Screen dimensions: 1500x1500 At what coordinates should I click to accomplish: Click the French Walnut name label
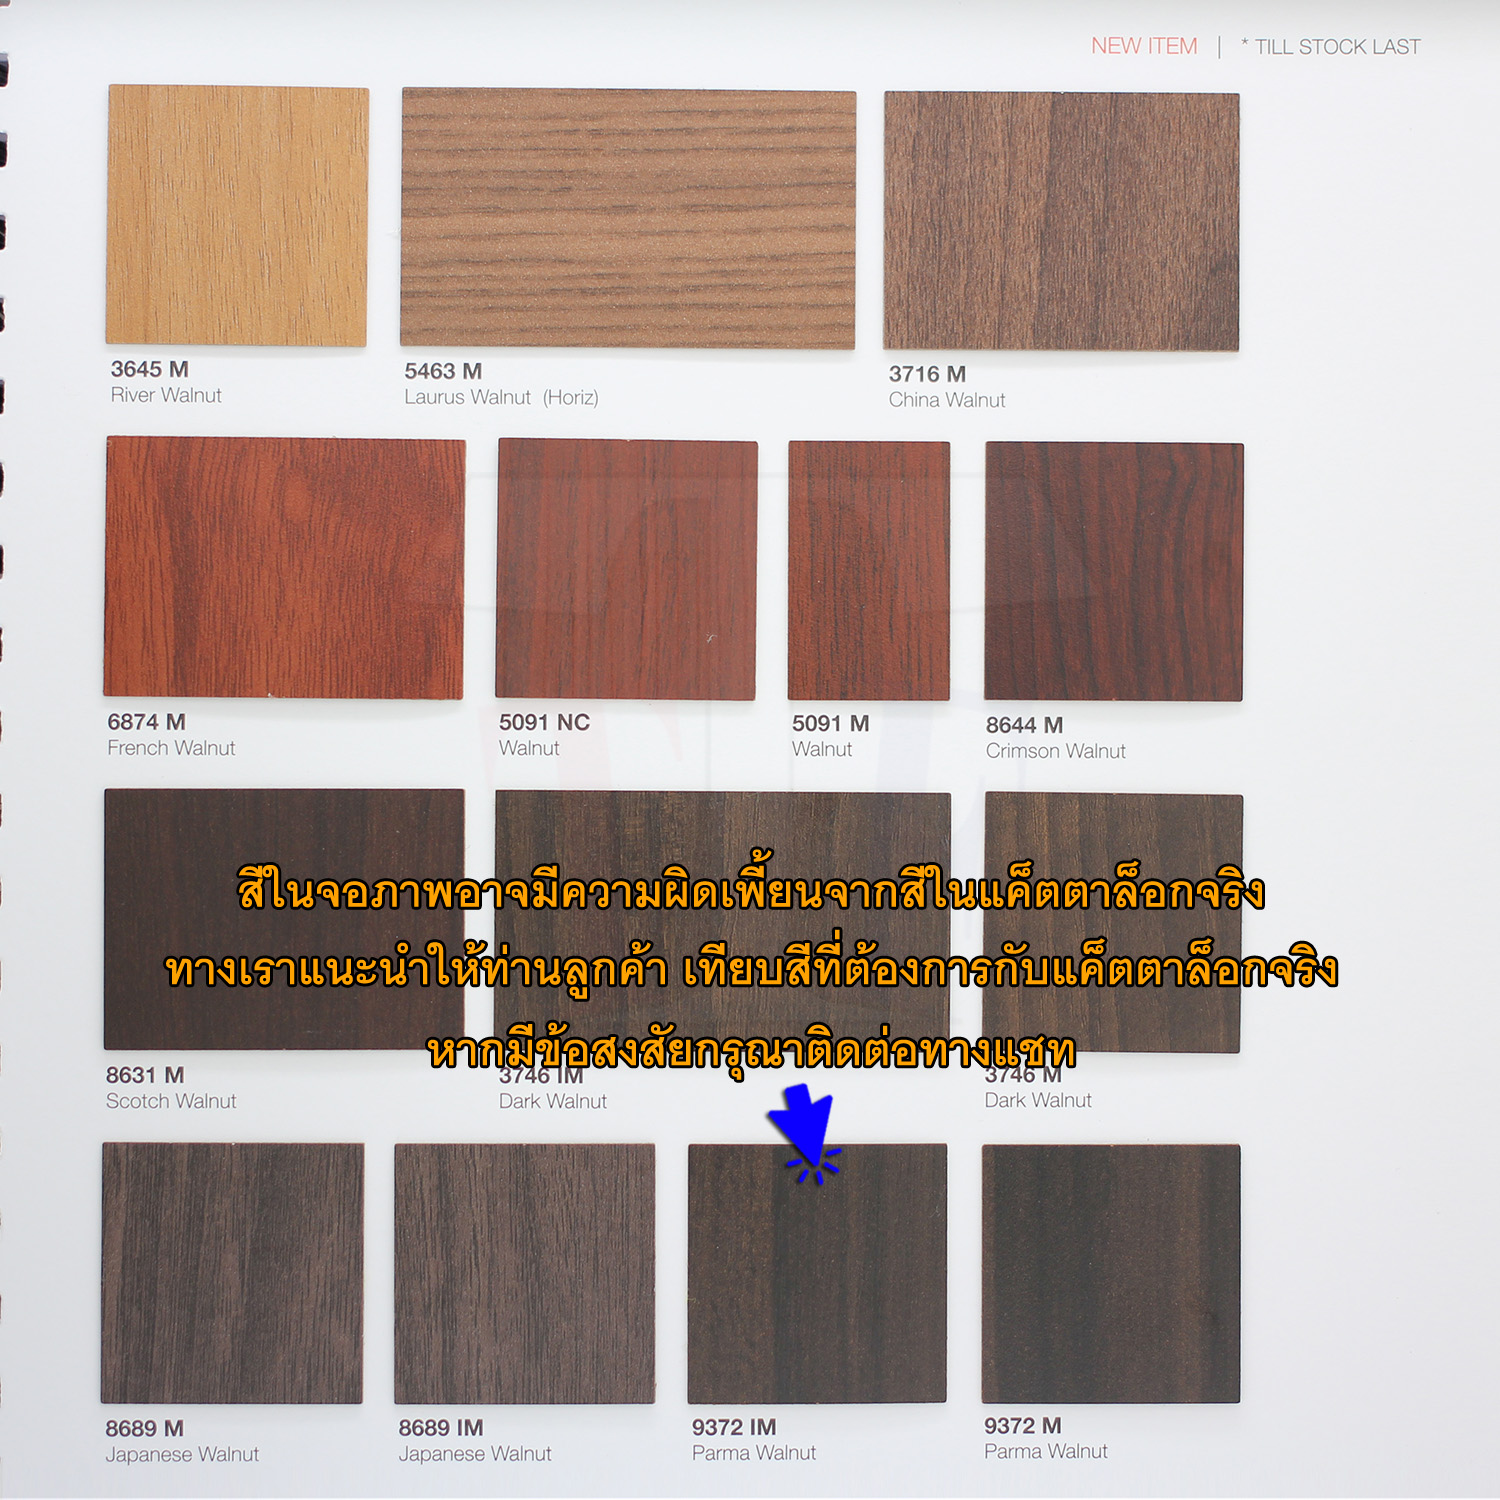click(171, 748)
